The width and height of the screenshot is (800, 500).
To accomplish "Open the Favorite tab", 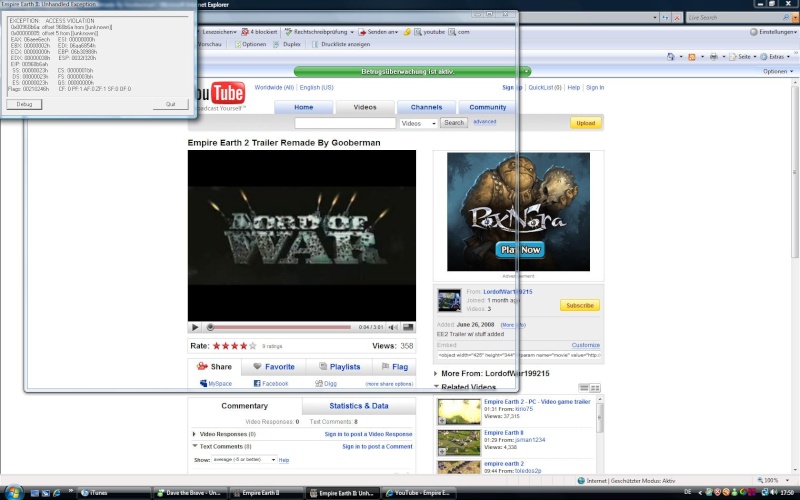I will [274, 366].
